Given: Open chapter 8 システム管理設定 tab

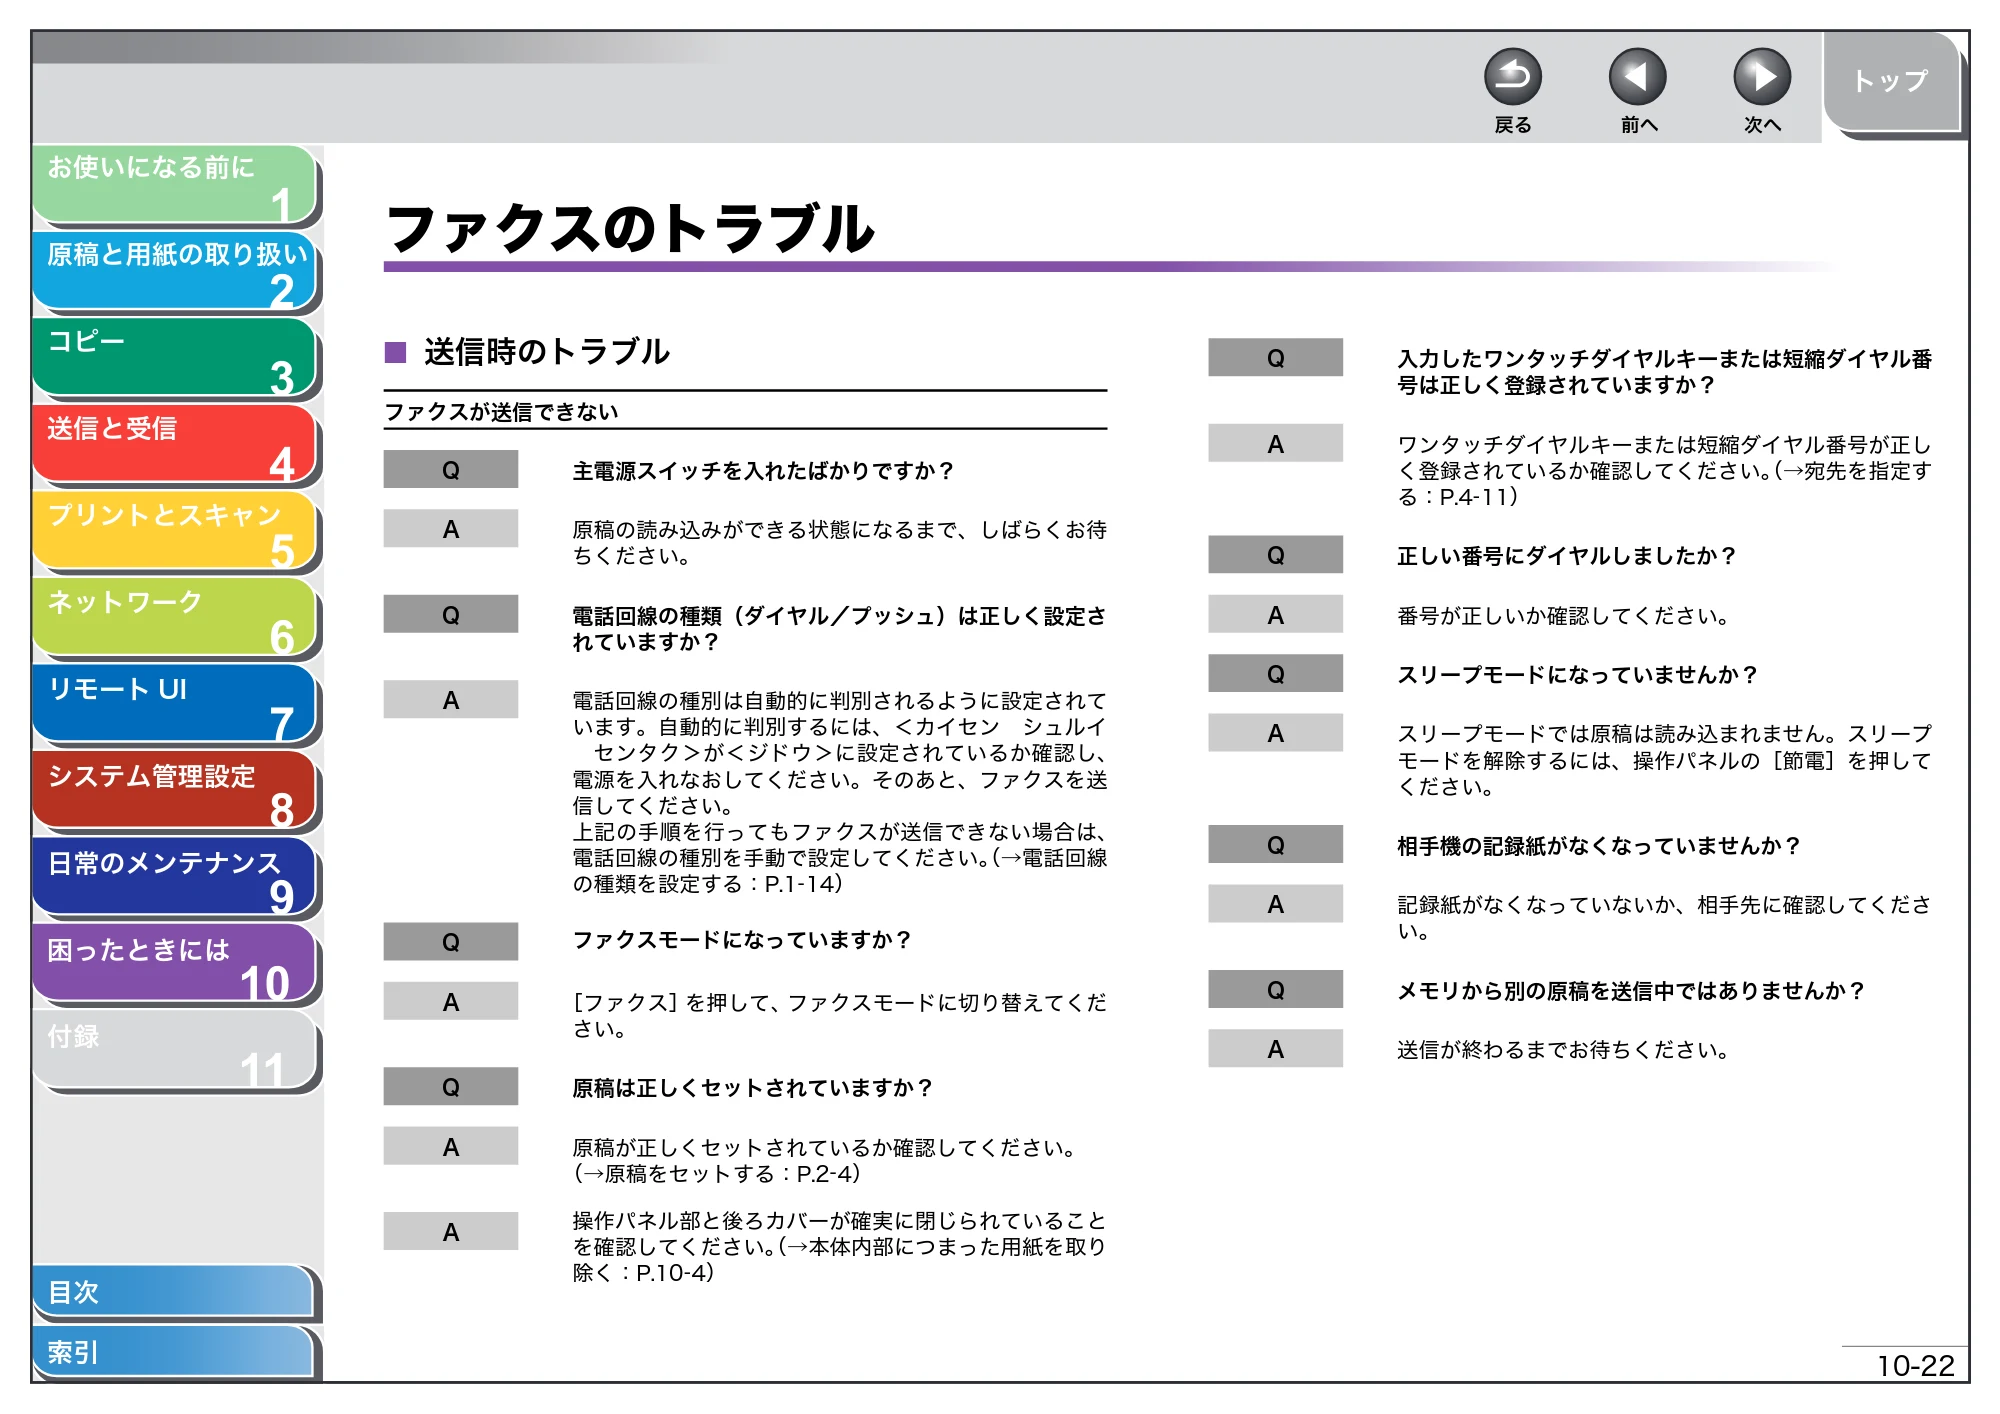Looking at the screenshot, I should pos(175,791).
